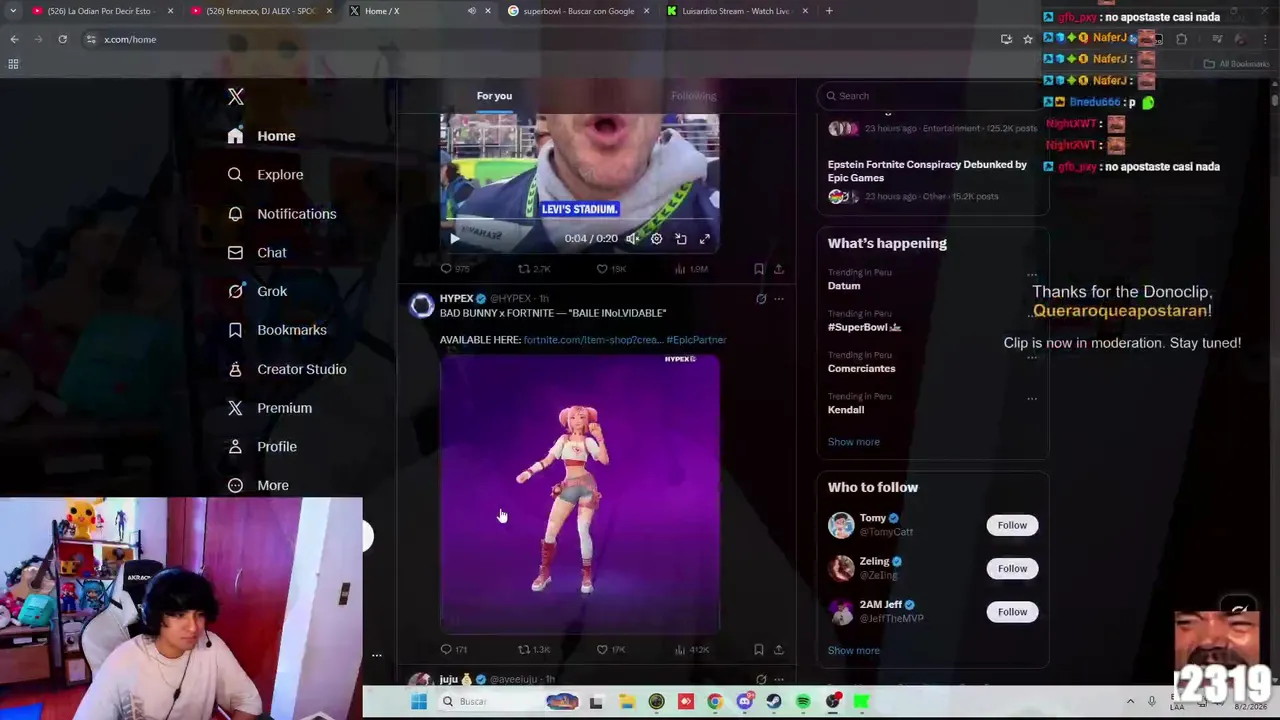Open Epstein Fortnite Conspiracy trending story
This screenshot has height=720, width=1280.
pos(927,171)
